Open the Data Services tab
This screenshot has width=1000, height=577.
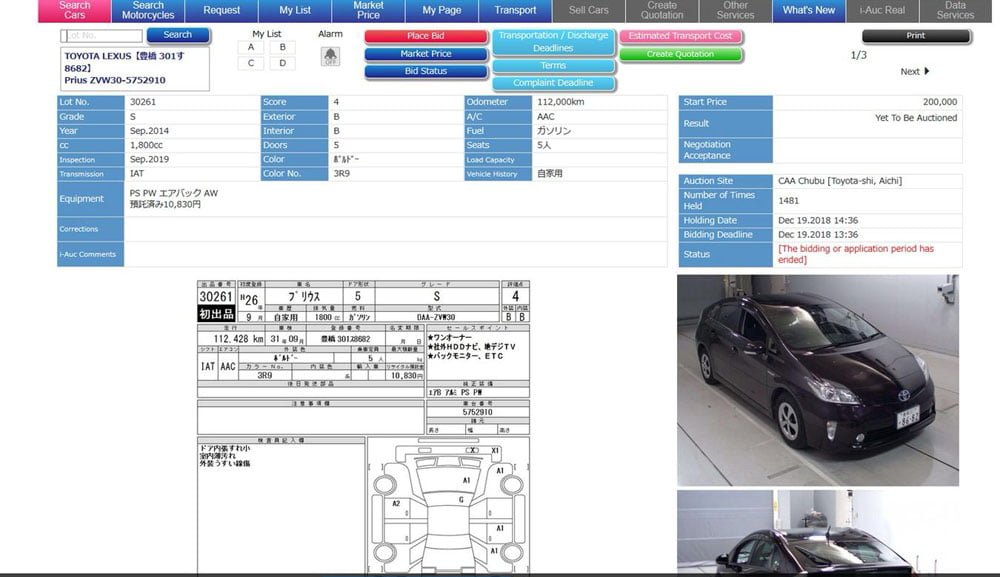pos(955,10)
